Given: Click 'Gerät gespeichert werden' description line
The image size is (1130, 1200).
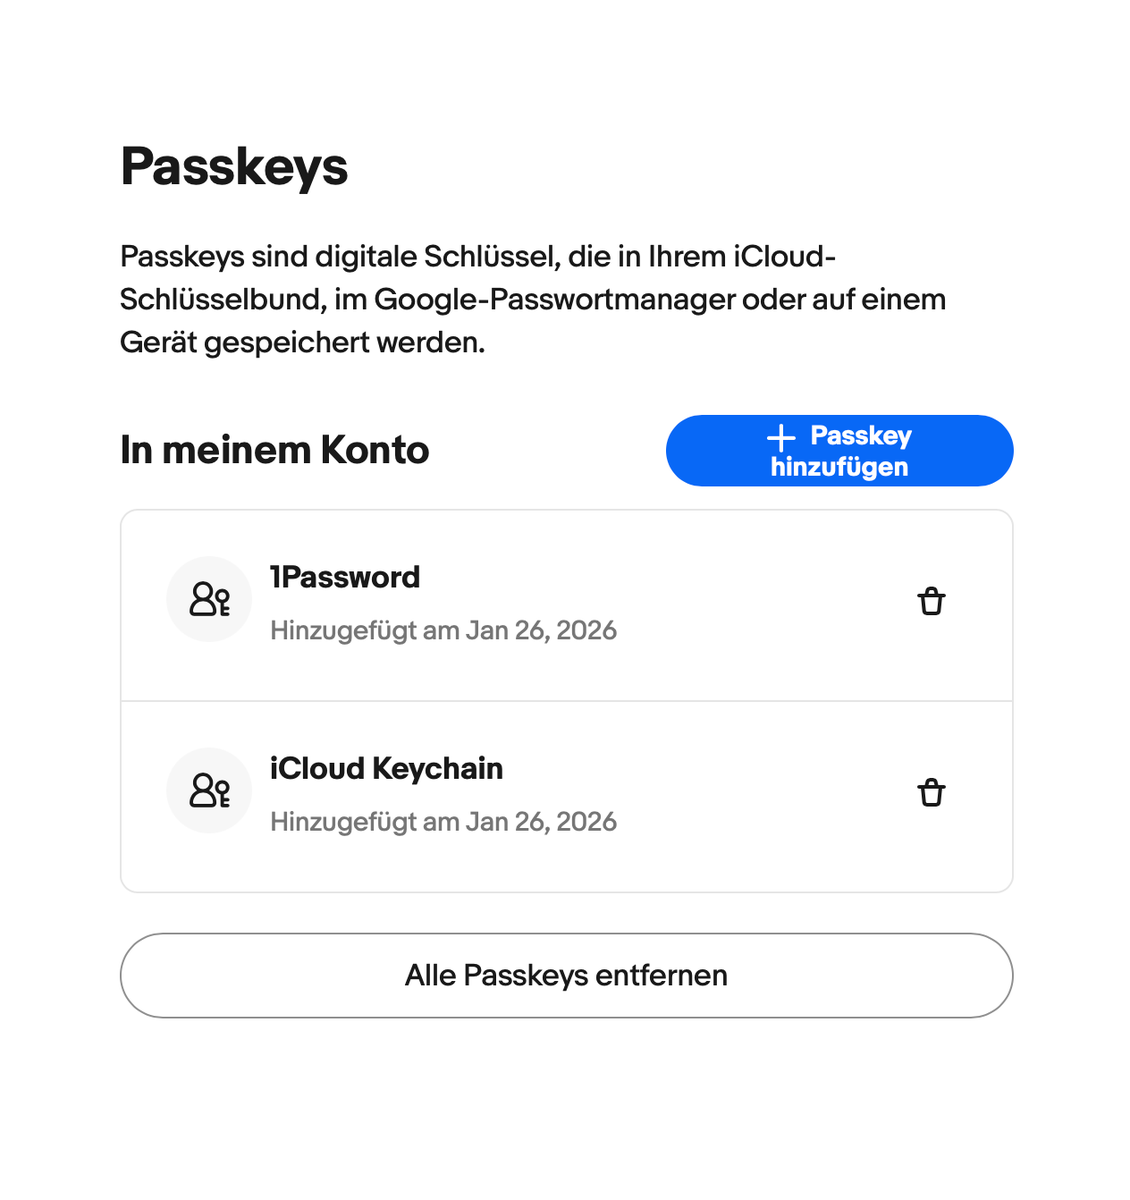Looking at the screenshot, I should coord(302,342).
